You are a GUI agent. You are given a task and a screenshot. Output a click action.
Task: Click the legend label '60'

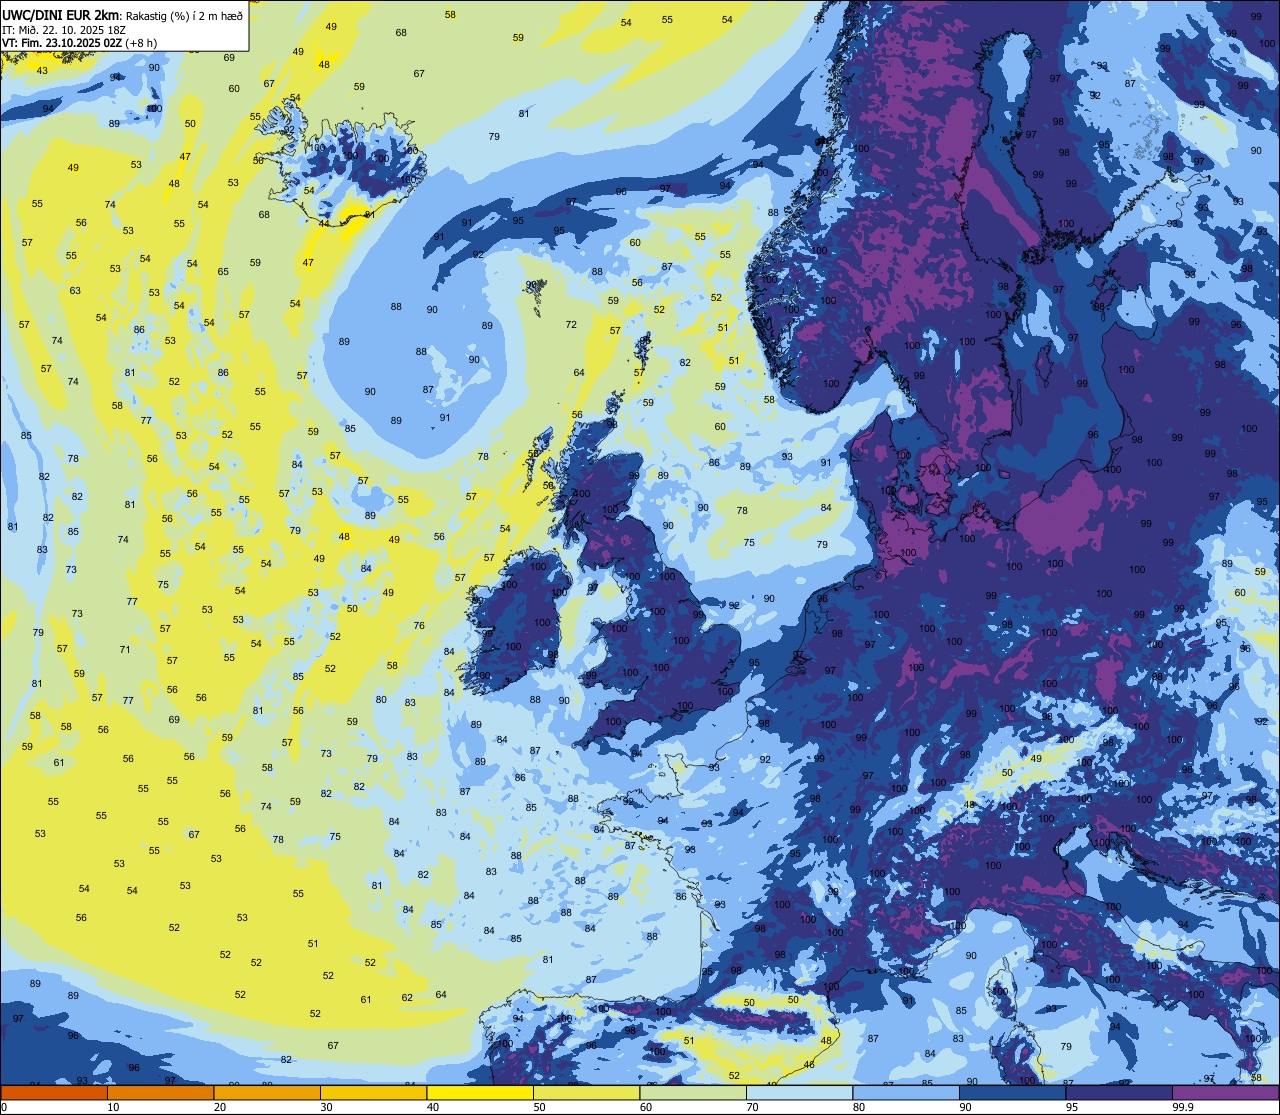646,1107
